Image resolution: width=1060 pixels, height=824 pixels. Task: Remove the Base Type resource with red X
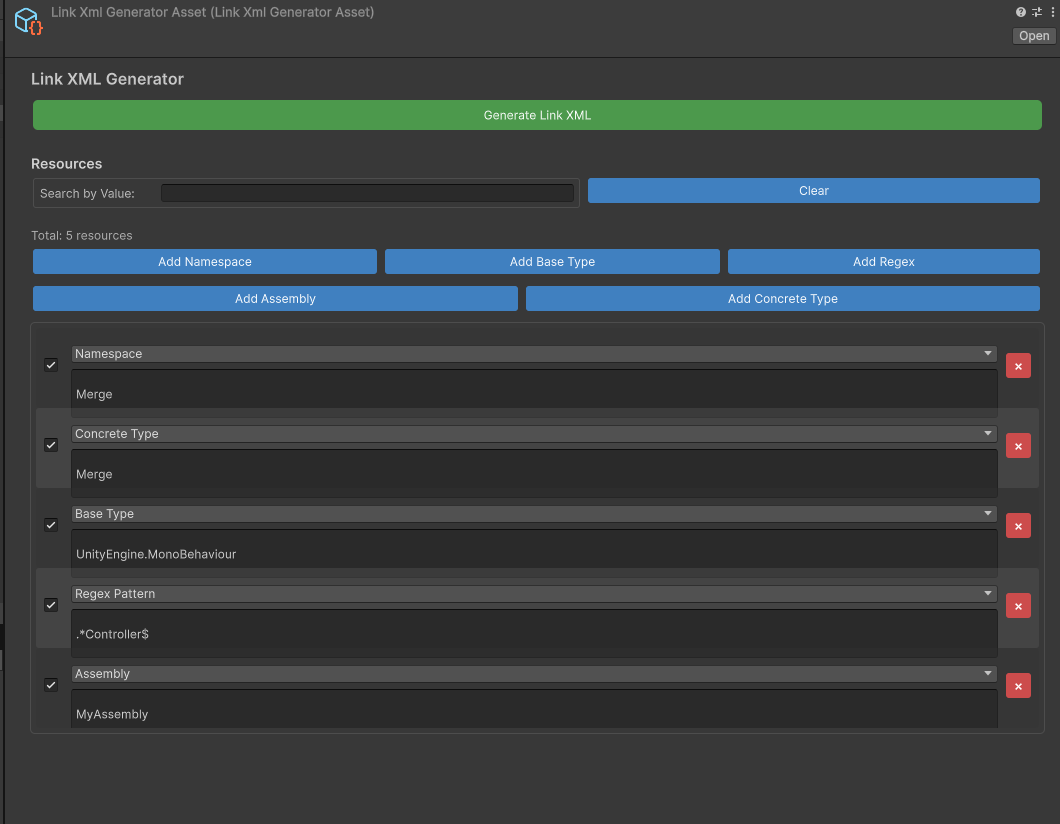pos(1018,526)
